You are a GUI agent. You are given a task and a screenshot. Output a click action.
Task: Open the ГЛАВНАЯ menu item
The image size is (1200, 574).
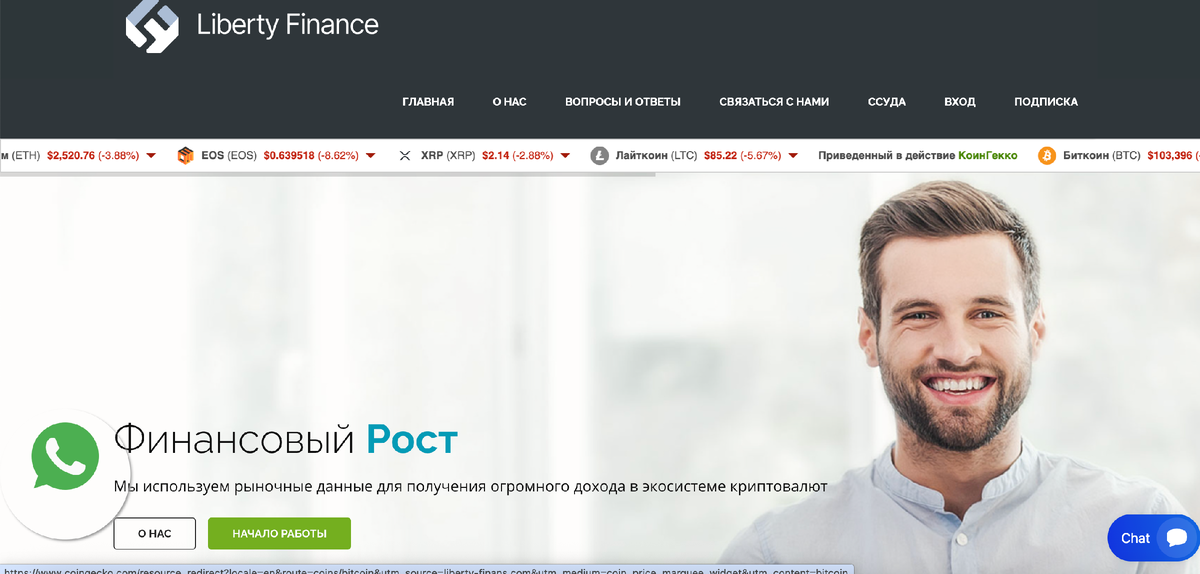[x=428, y=102]
